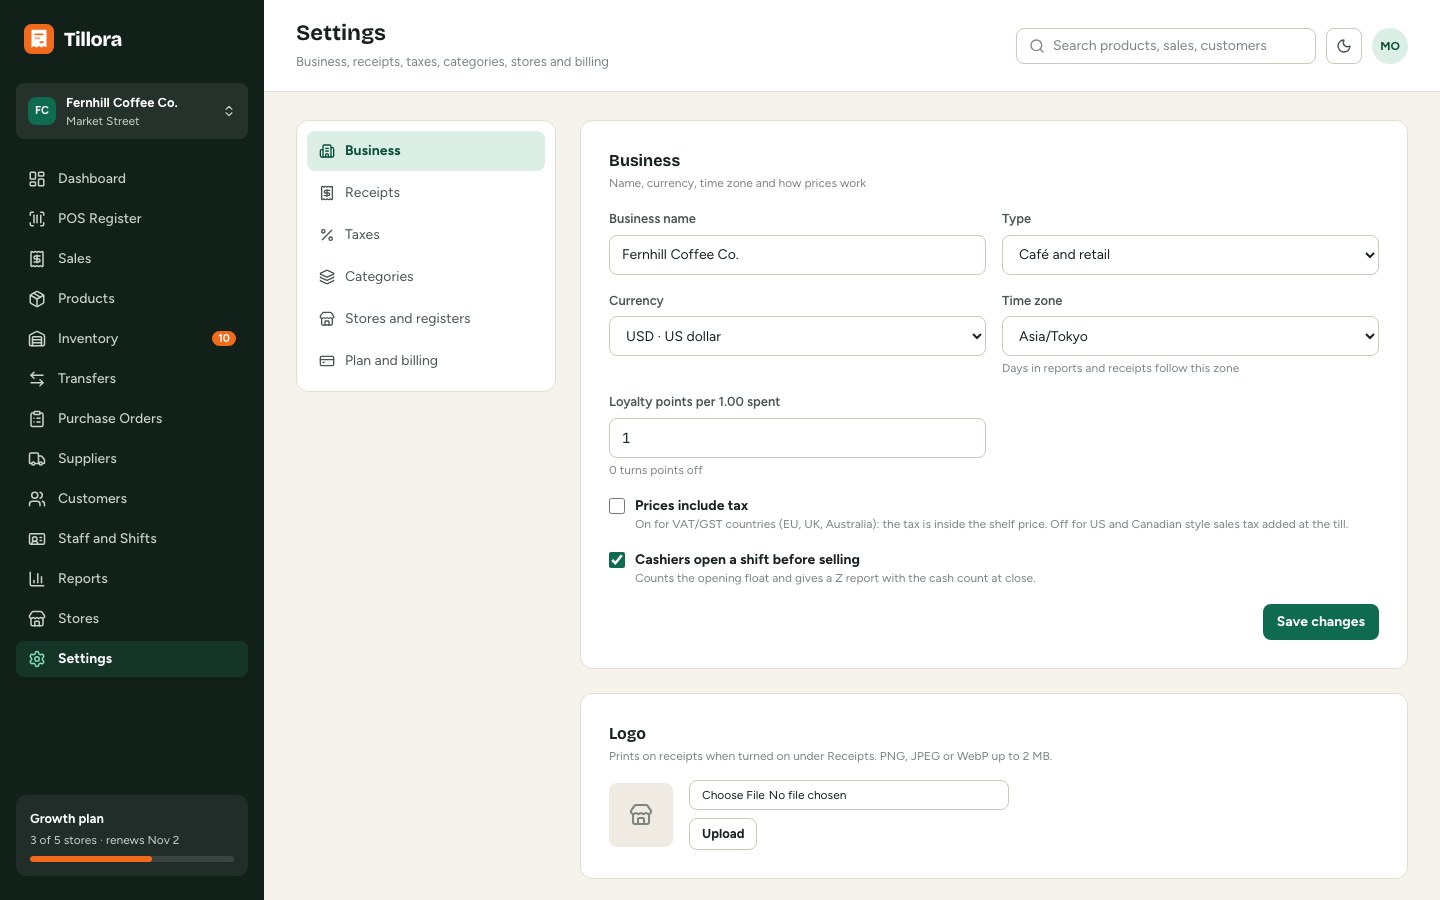
Task: Select the Business settings tab
Action: tap(426, 151)
